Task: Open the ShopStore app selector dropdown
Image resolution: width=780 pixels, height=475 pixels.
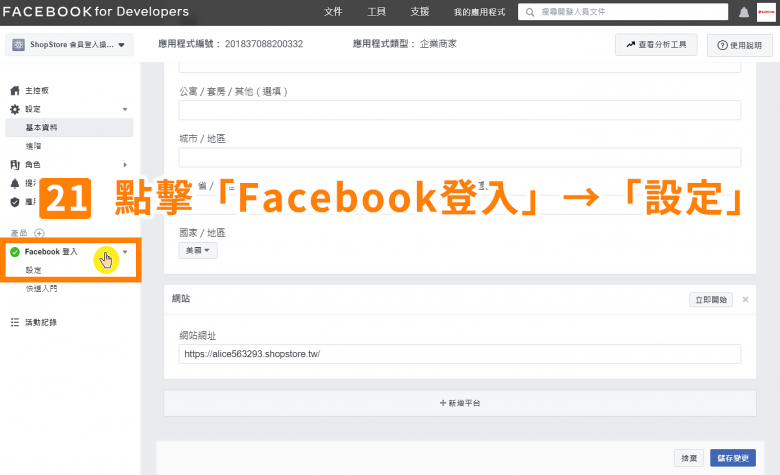Action: click(x=69, y=45)
